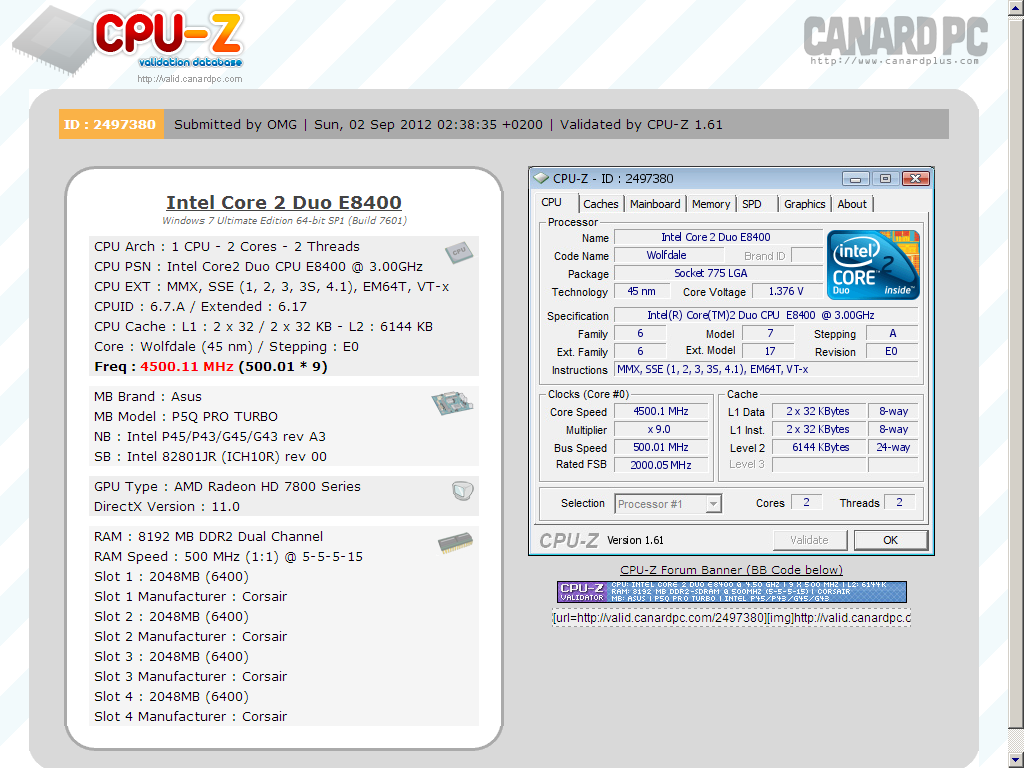Open the Mainboard tab
This screenshot has height=768, width=1024.
(x=655, y=204)
